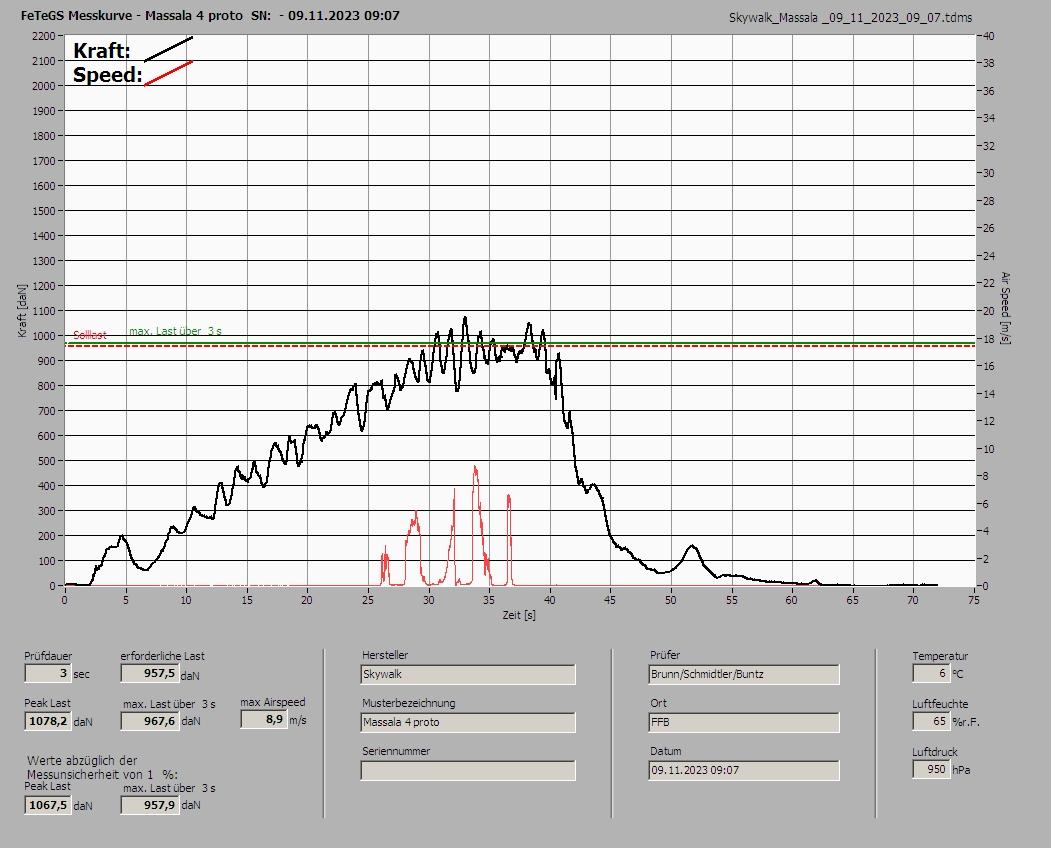Pick the black Kraft legend line sample
The height and width of the screenshot is (848, 1051).
169,49
